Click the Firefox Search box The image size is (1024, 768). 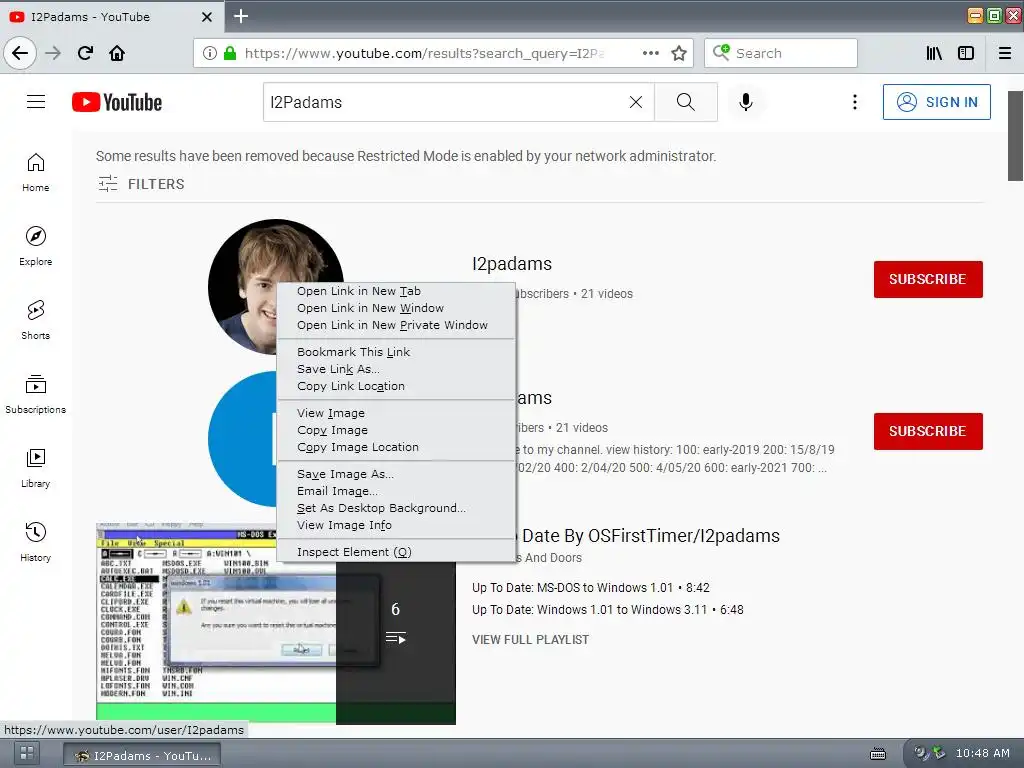(780, 53)
